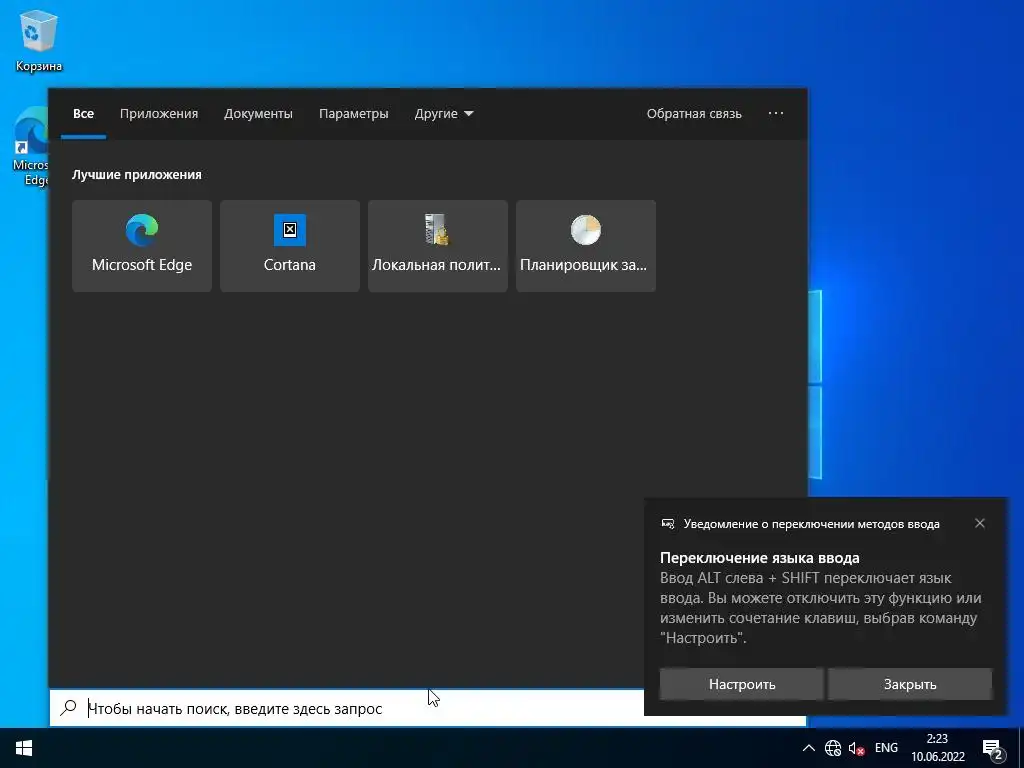Click into the search query field
The width and height of the screenshot is (1024, 768).
pyautogui.click(x=428, y=709)
